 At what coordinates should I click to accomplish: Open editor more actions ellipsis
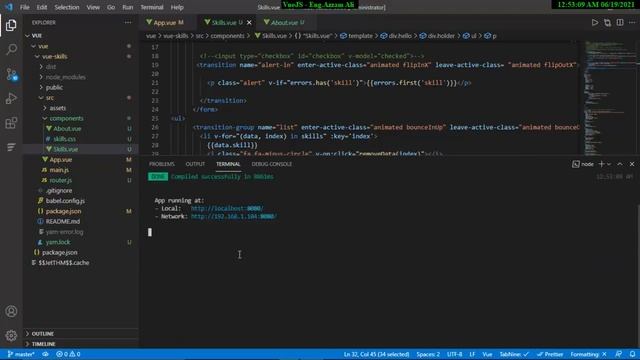coord(632,23)
